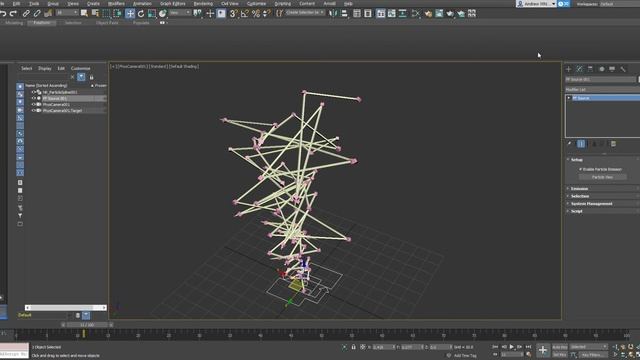Switch to the Utilities command panel tab

(x=623, y=69)
